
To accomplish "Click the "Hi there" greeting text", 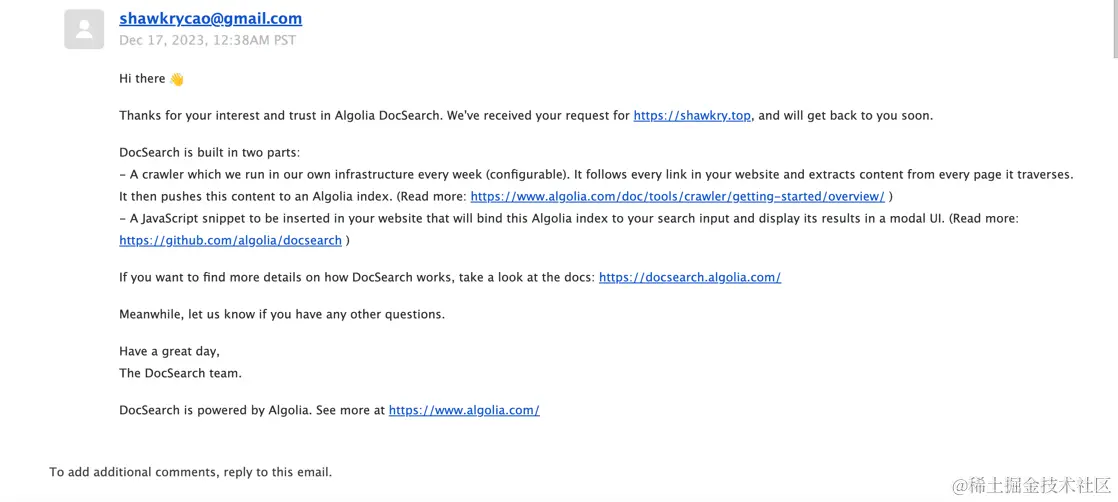I will (x=142, y=79).
